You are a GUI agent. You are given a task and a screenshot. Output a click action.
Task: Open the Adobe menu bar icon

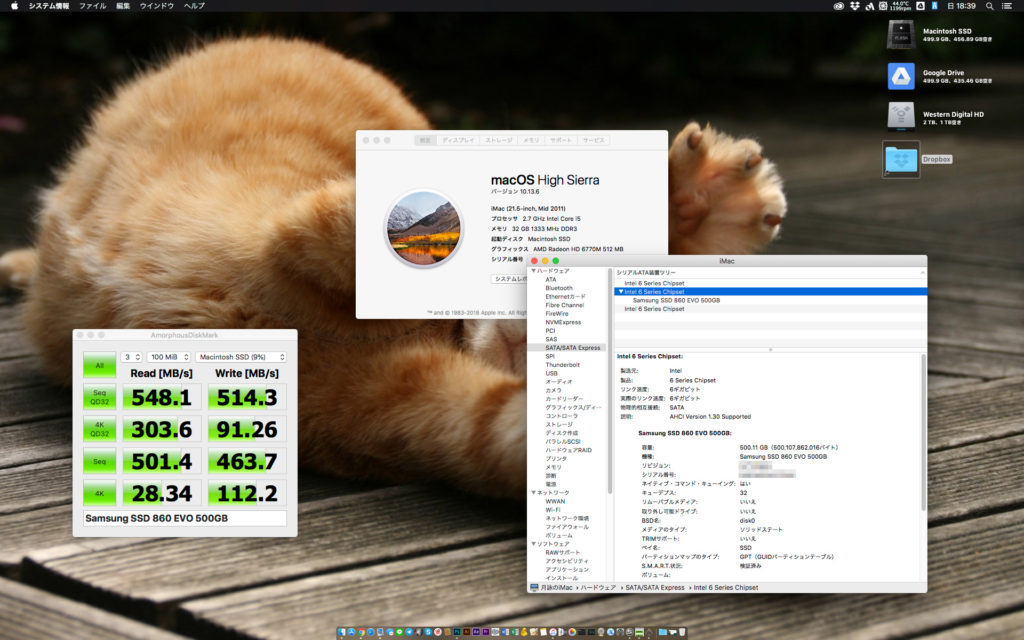(x=869, y=6)
